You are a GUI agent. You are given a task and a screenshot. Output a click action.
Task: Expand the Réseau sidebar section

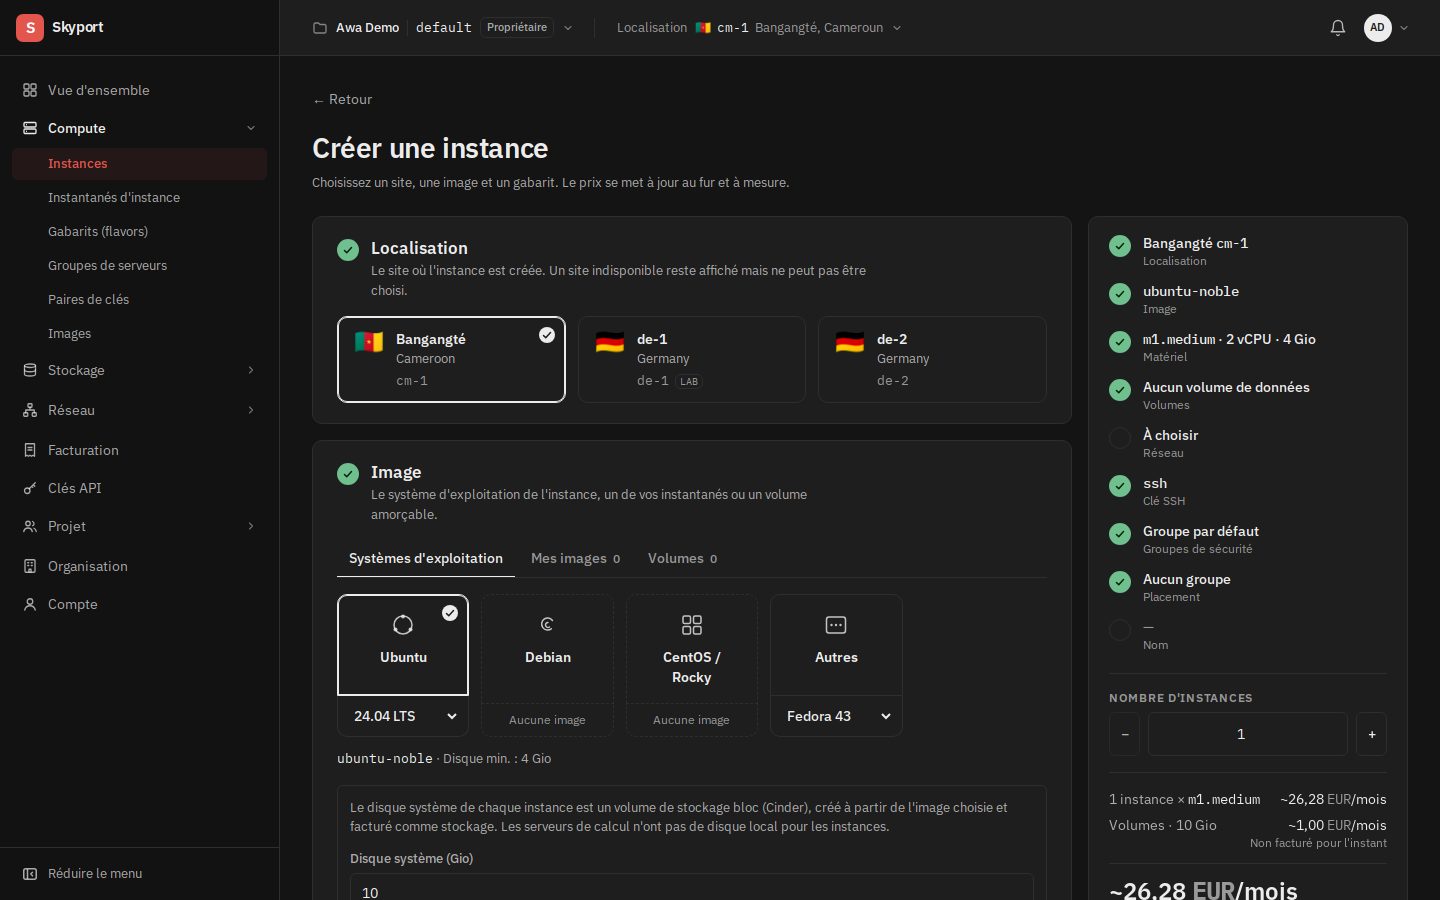click(x=251, y=410)
